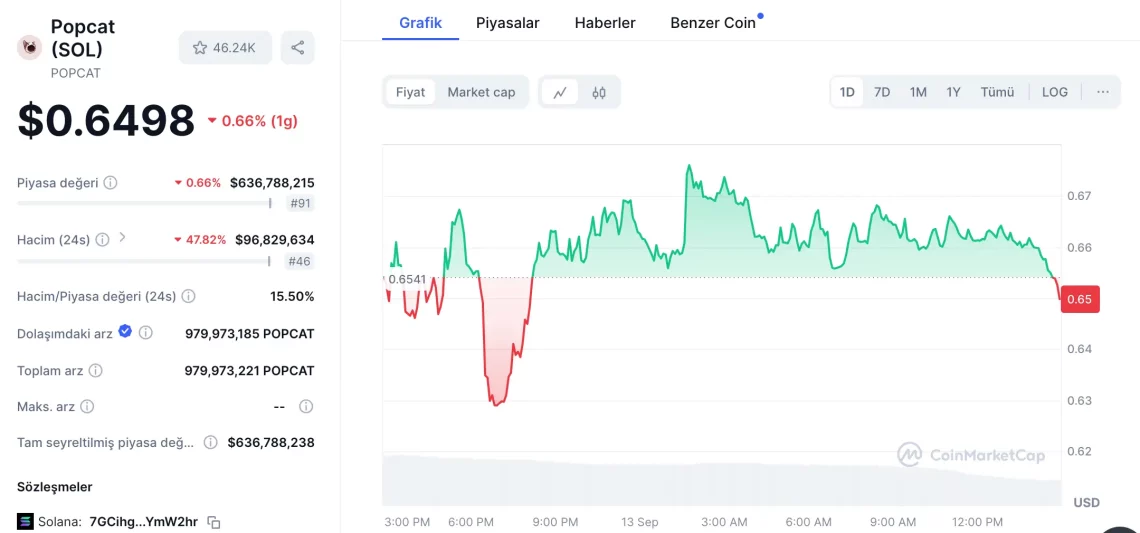
Task: Click the Solana contract address 7GCihg...YmW2hr
Action: (143, 521)
